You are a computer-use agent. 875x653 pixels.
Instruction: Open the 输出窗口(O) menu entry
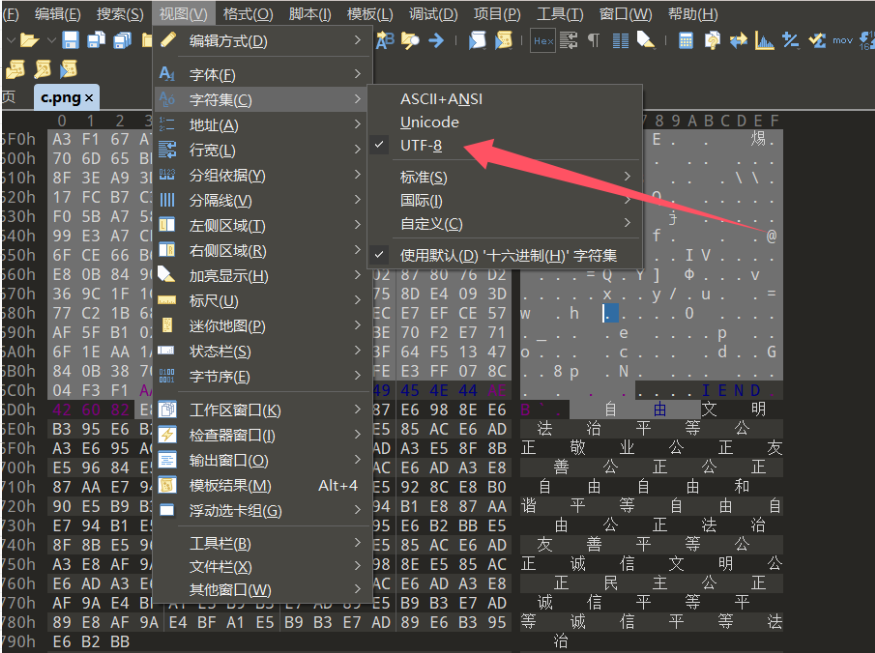click(x=261, y=460)
